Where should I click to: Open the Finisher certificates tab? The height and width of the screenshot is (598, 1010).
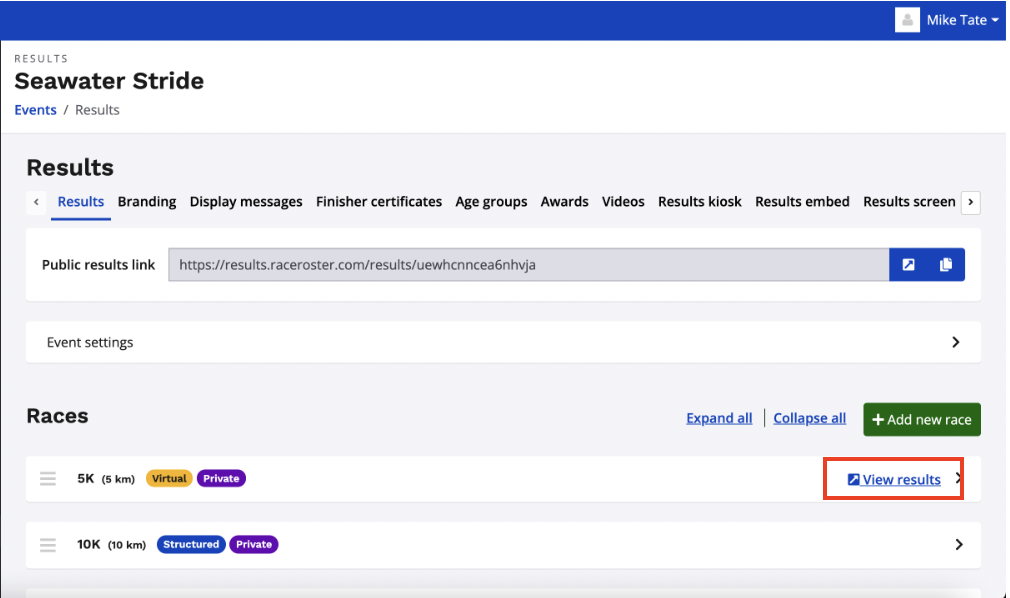(x=379, y=202)
